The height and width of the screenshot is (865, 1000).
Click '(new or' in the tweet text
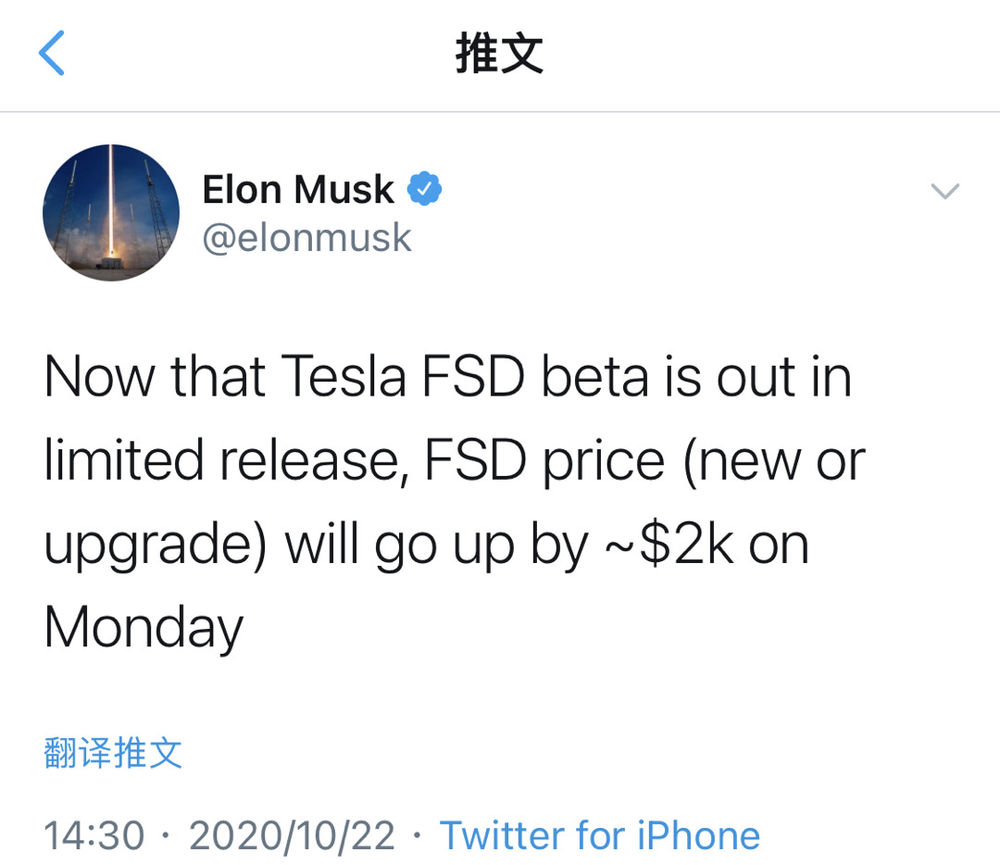click(774, 461)
